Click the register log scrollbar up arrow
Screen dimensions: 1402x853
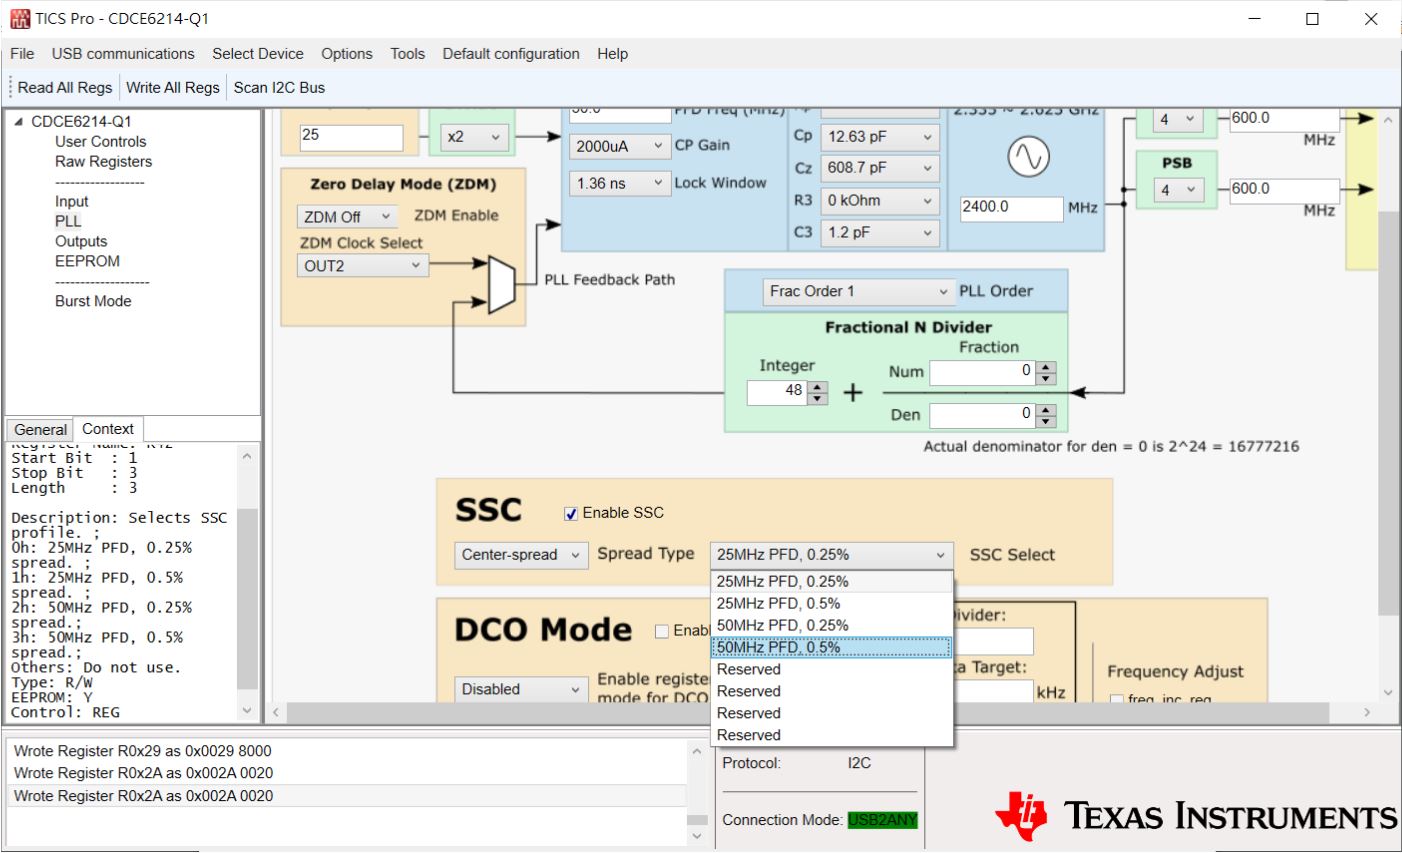click(x=697, y=750)
